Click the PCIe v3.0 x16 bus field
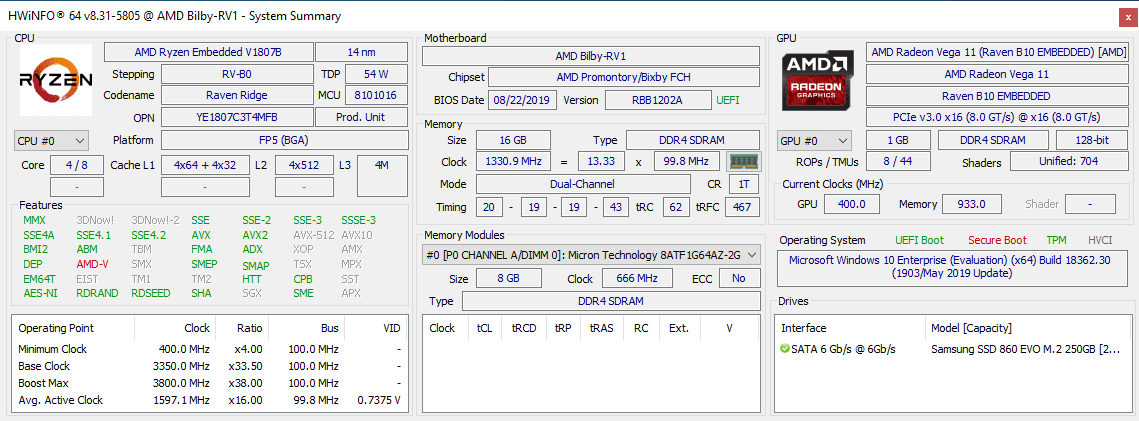The width and height of the screenshot is (1139, 421). [997, 117]
